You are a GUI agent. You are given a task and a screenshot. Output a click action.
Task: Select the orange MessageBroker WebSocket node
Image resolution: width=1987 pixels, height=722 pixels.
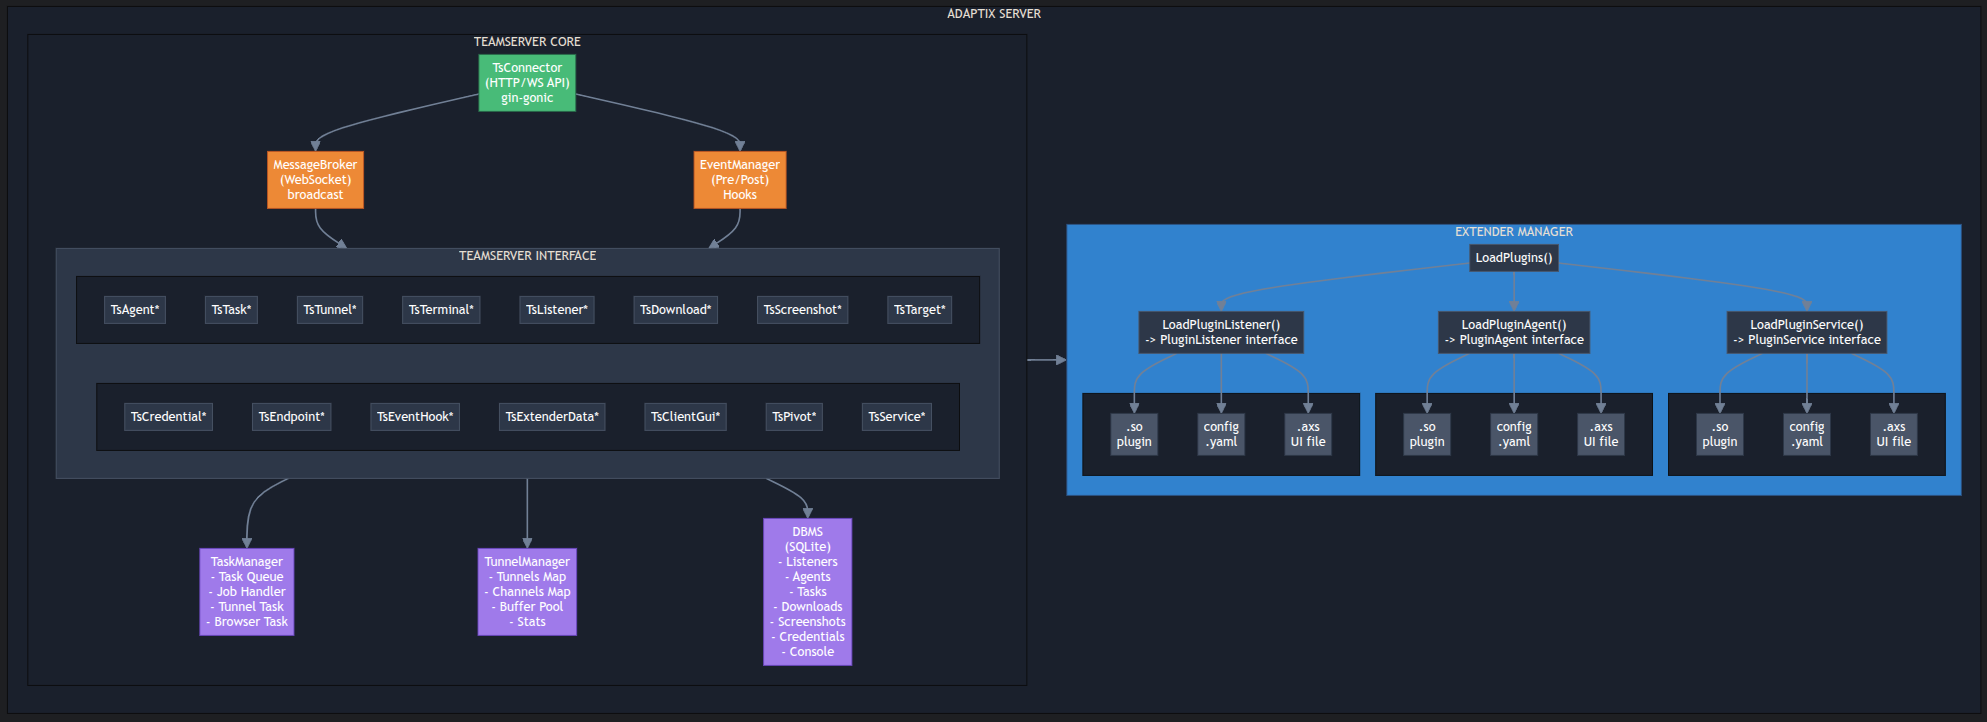point(315,180)
